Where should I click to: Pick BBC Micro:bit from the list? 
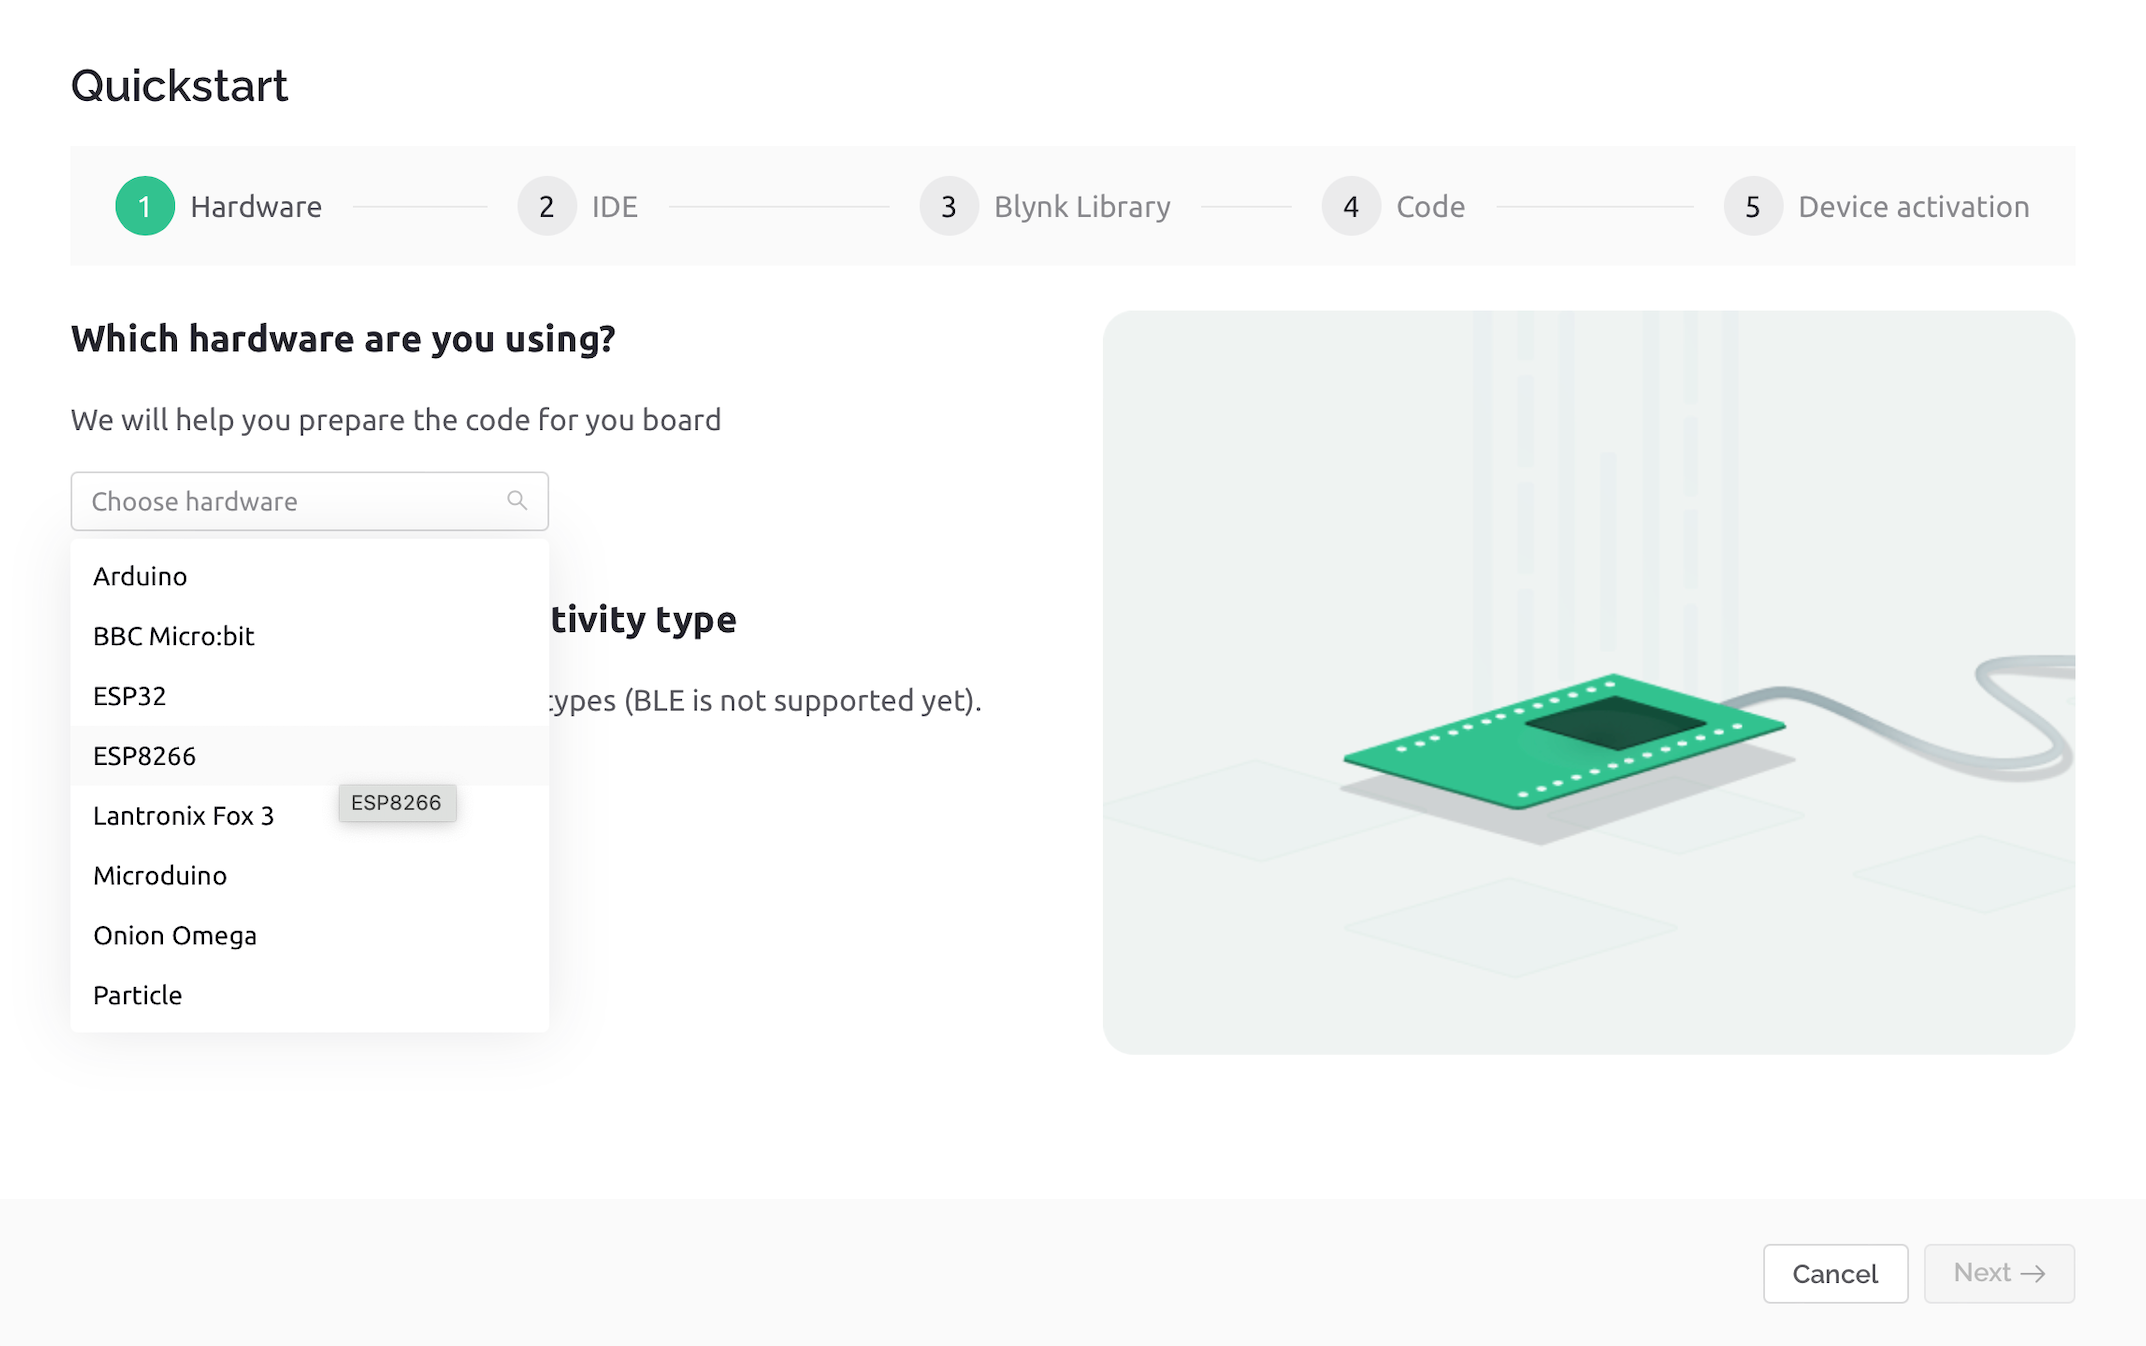click(173, 636)
